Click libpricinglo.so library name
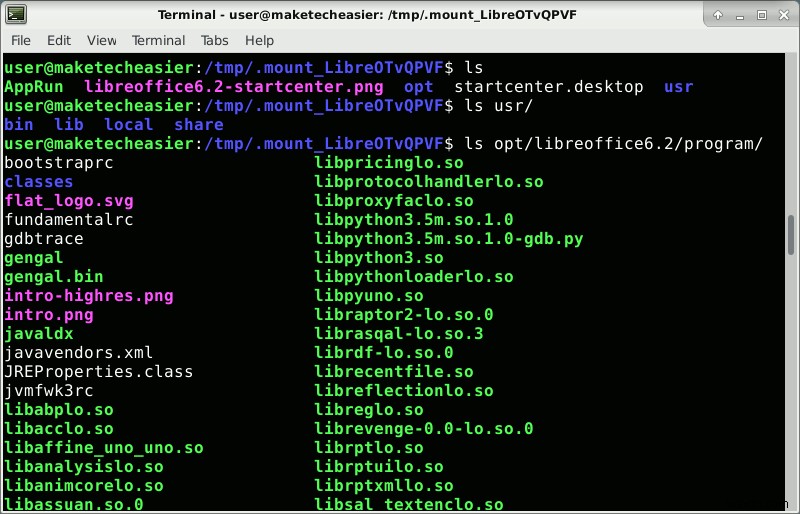800x514 pixels. pyautogui.click(x=389, y=163)
